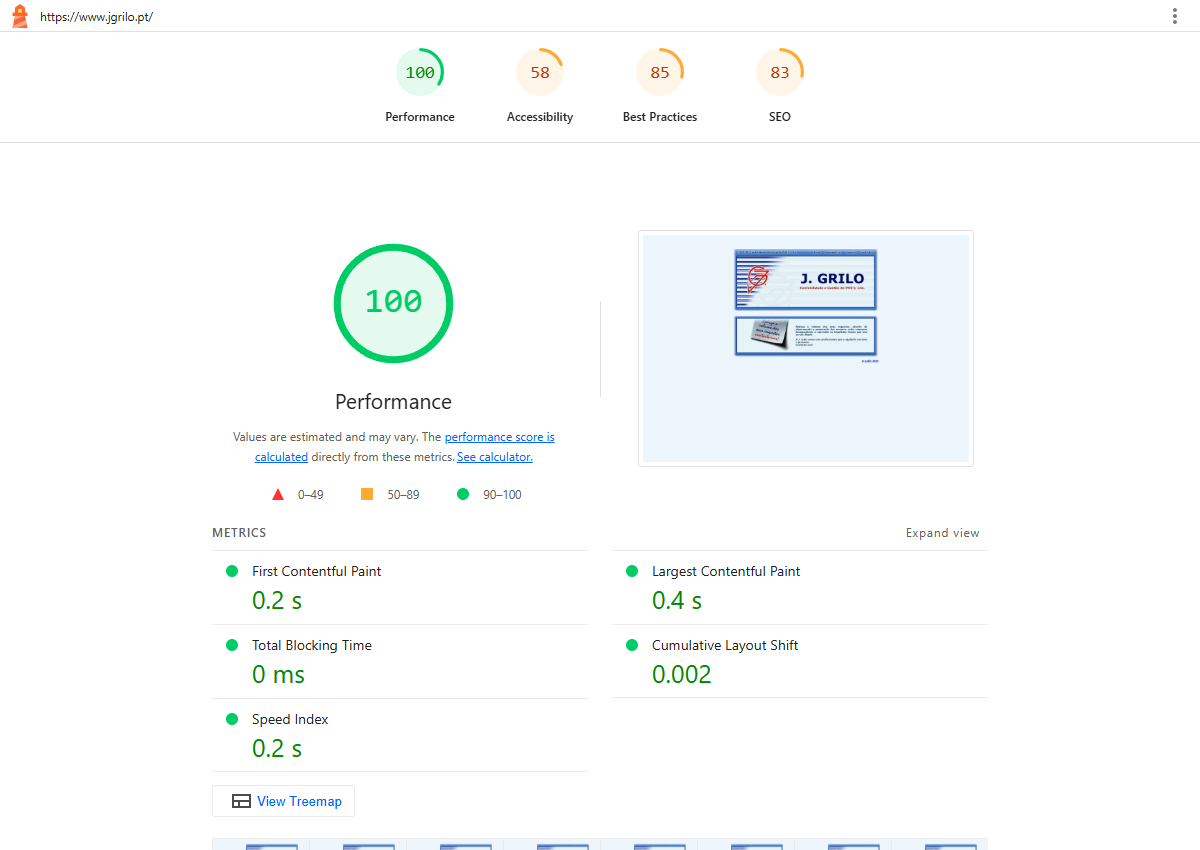This screenshot has width=1200, height=850.
Task: Click the first filmstrip thumbnail at bottom
Action: 261,844
